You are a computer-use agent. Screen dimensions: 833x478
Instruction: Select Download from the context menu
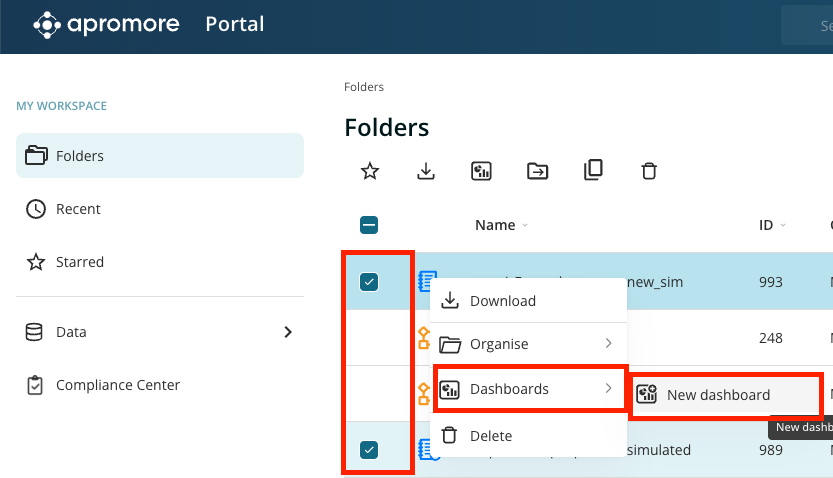502,301
